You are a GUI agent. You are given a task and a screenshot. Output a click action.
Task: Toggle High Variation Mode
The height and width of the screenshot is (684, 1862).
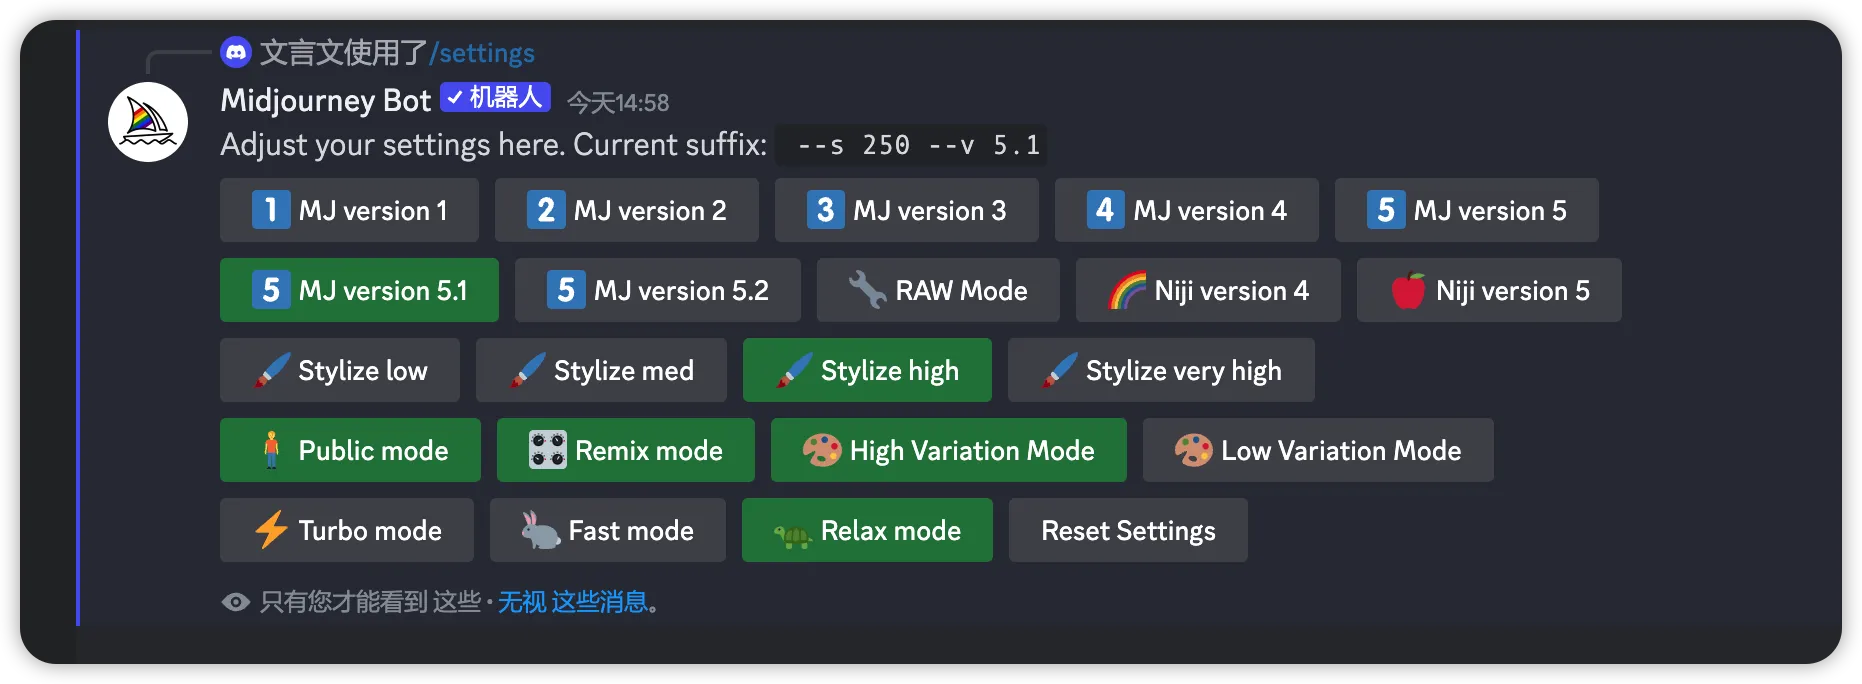(x=949, y=450)
